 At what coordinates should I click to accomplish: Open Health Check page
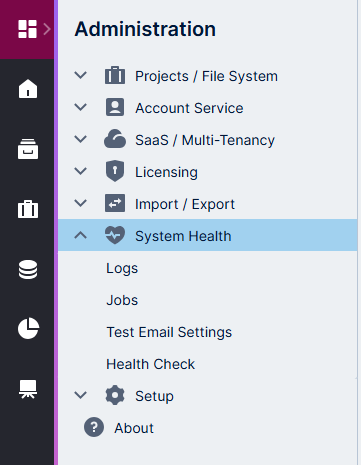pos(150,364)
